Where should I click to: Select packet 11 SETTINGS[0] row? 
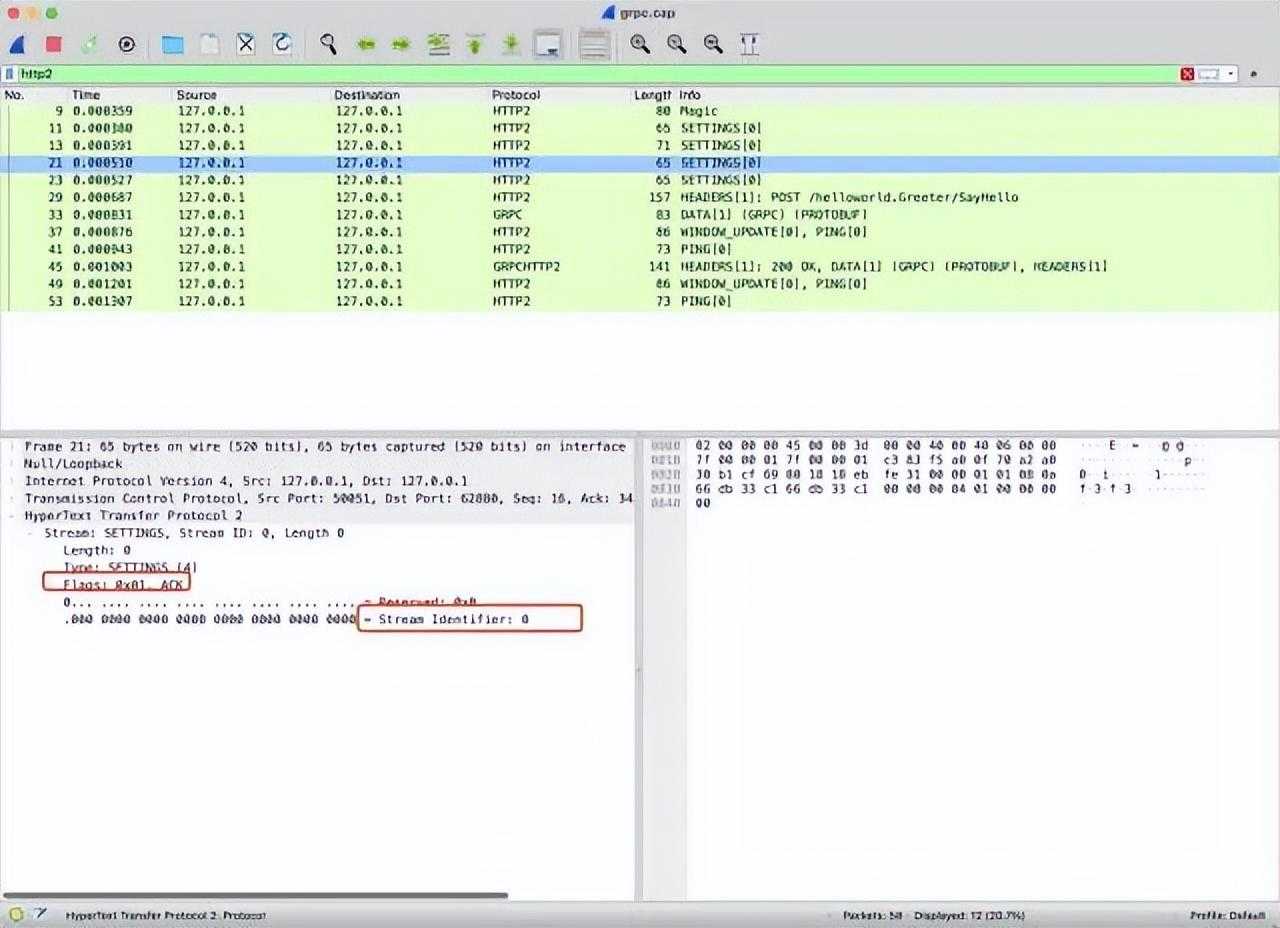(640, 128)
